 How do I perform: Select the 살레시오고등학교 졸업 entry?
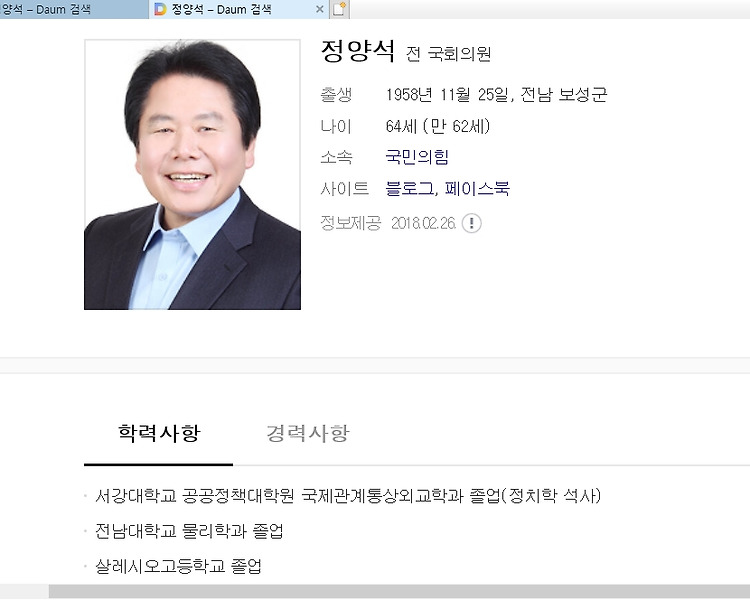178,567
